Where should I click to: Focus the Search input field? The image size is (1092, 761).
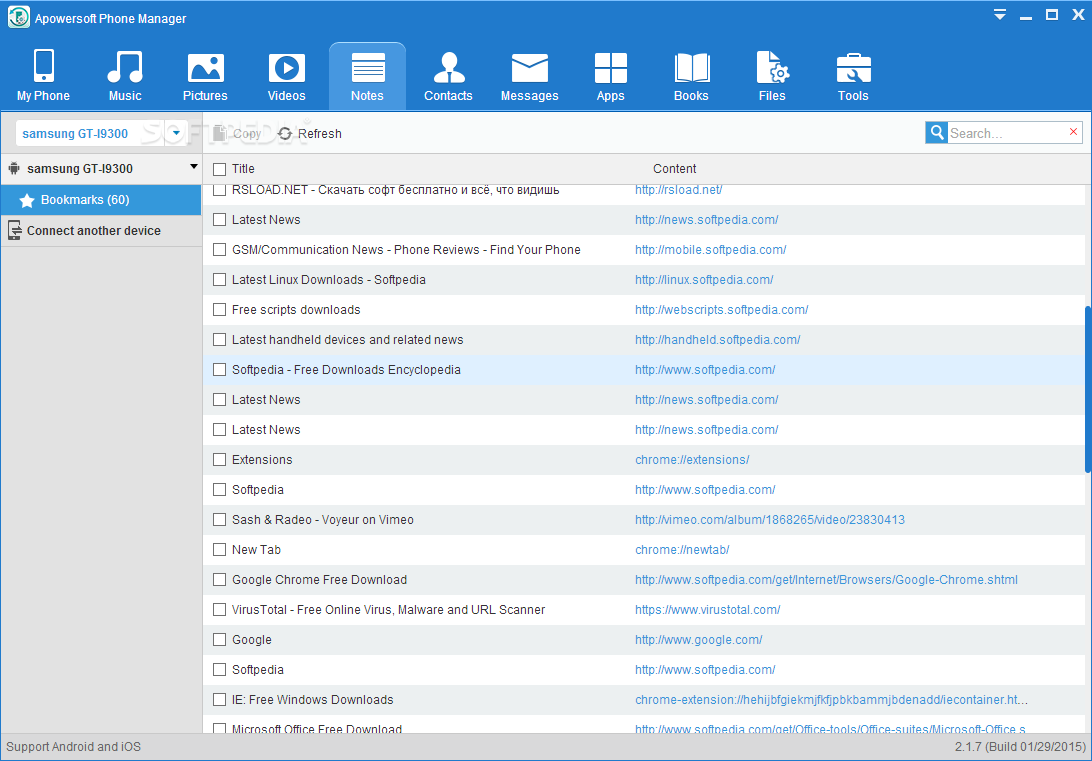tap(1007, 133)
